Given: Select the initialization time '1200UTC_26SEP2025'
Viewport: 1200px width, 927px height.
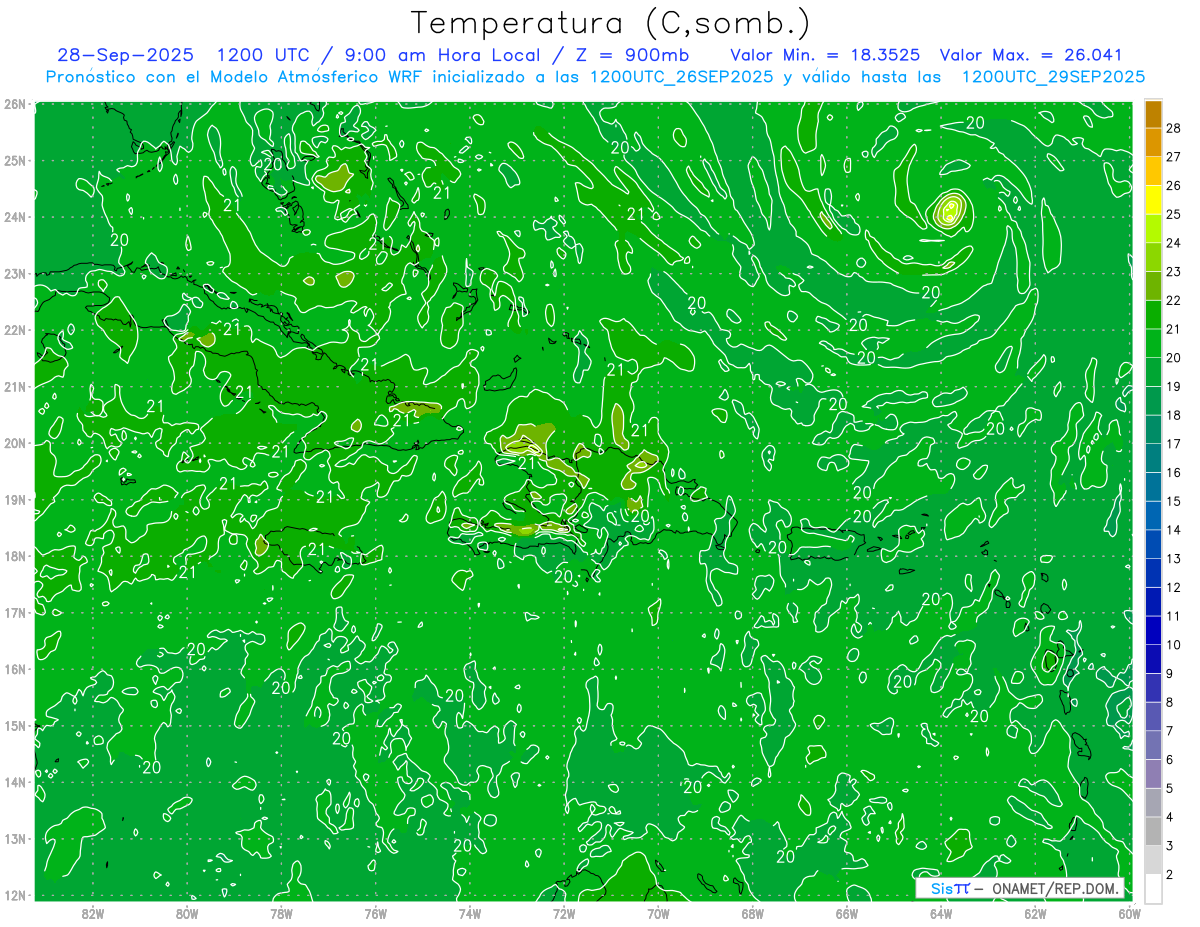Looking at the screenshot, I should click(x=682, y=77).
